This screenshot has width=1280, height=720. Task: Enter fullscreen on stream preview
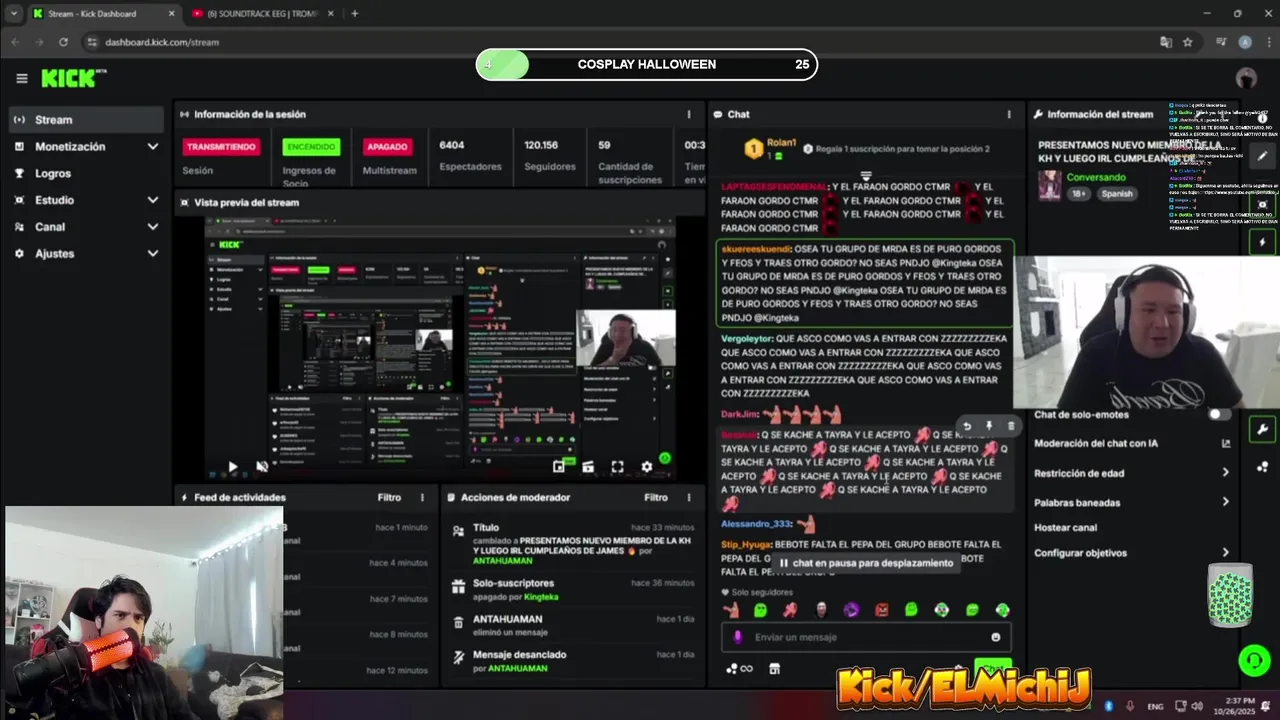pos(617,466)
